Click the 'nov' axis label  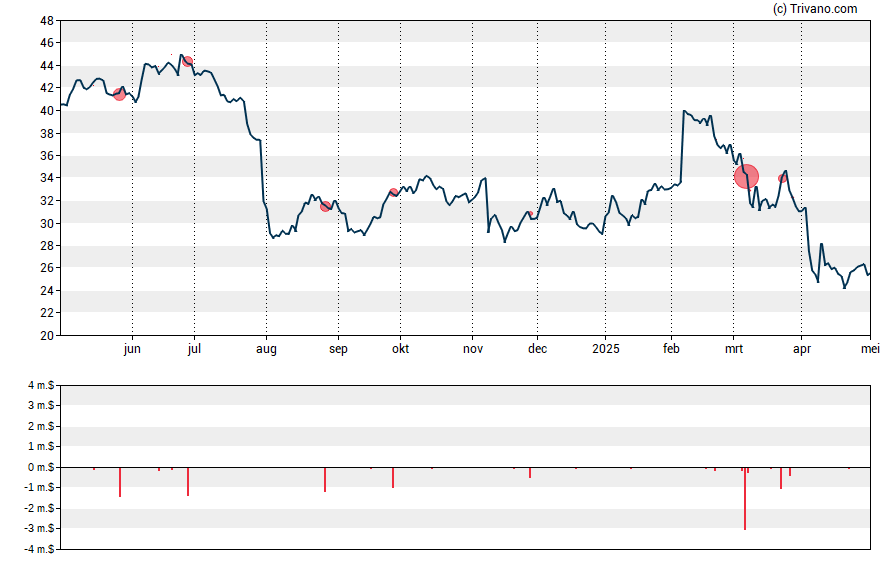pyautogui.click(x=473, y=349)
